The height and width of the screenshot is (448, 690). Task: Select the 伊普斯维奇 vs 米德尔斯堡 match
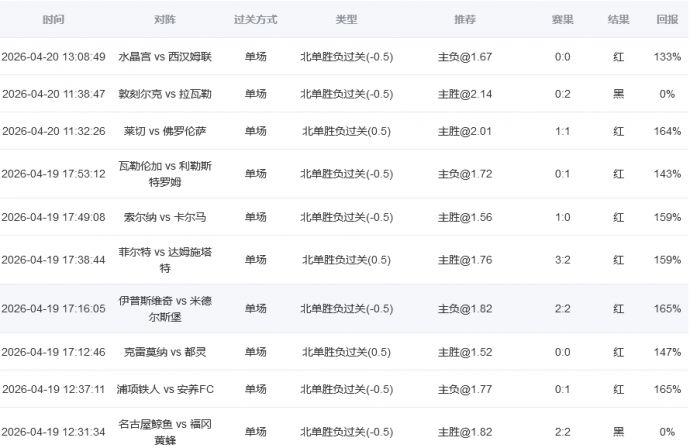coord(165,309)
